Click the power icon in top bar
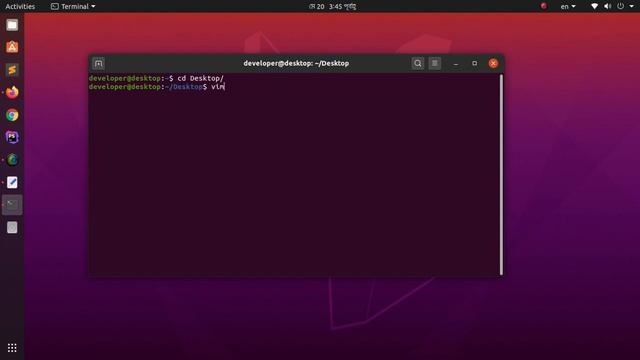Viewport: 640px width, 360px height. pyautogui.click(x=620, y=6)
